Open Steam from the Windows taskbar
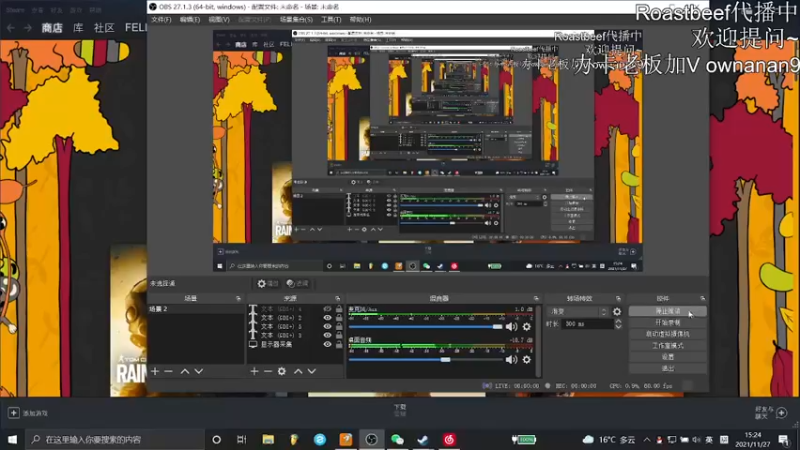 [423, 439]
